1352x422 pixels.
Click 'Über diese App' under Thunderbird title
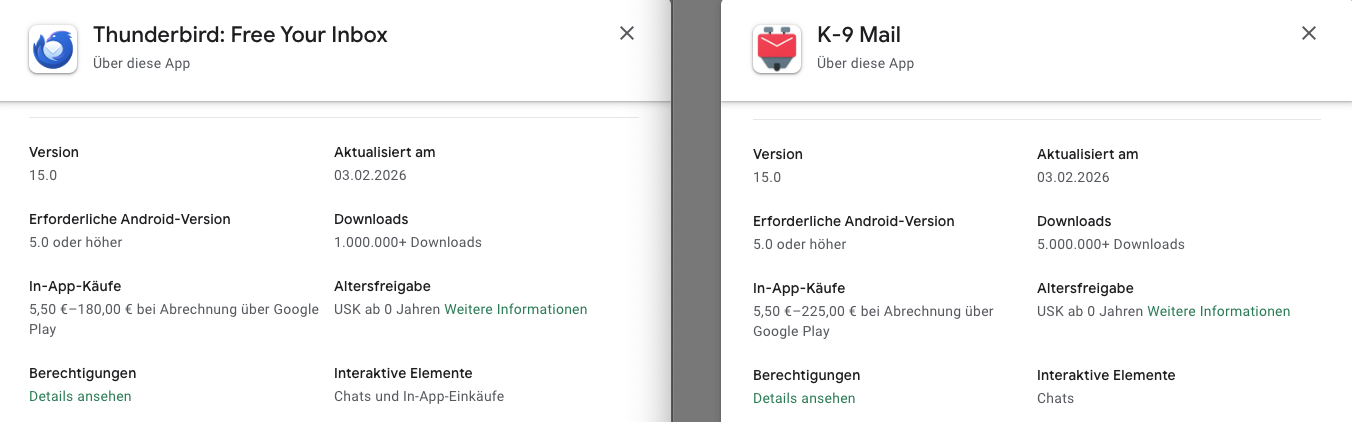point(141,63)
